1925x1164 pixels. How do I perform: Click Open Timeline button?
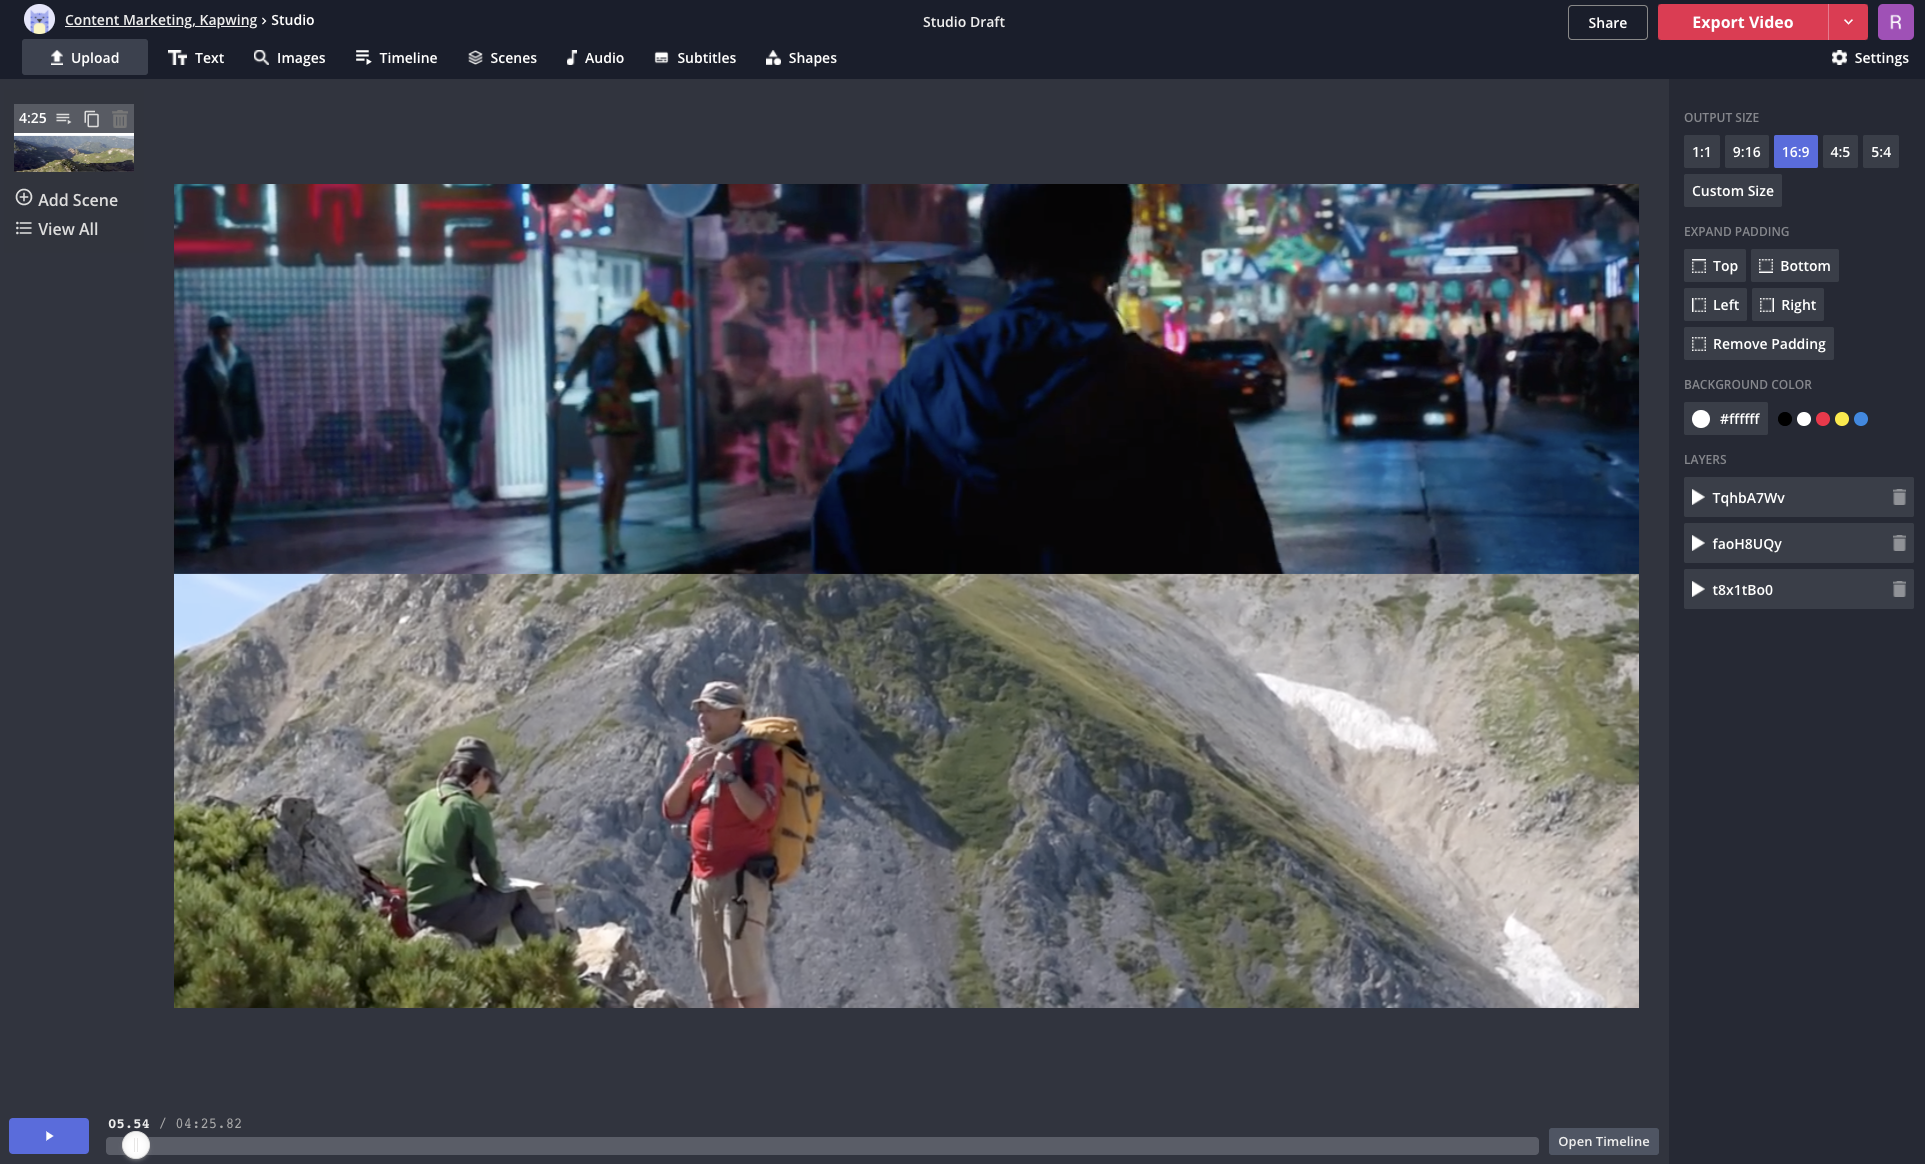1603,1141
